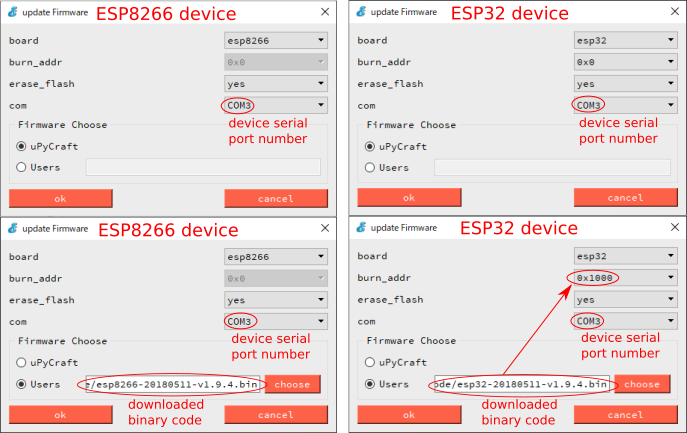Click cancel in ESP32 dialog with burn_addr 0x0
Viewport: 687px width, 433px height.
(626, 198)
